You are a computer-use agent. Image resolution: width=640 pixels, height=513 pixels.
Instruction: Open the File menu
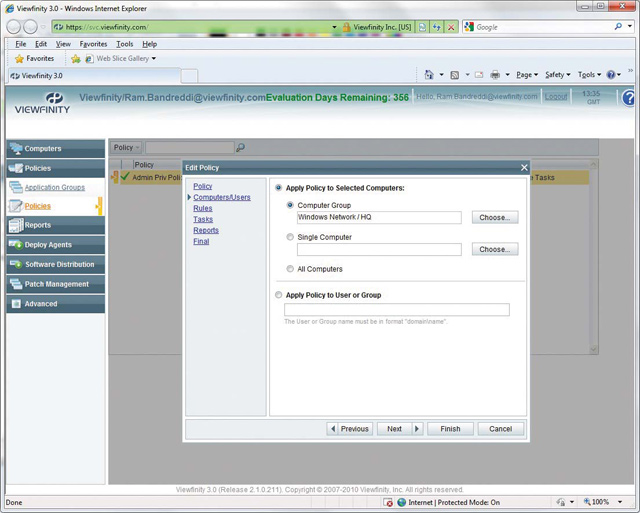(x=20, y=44)
